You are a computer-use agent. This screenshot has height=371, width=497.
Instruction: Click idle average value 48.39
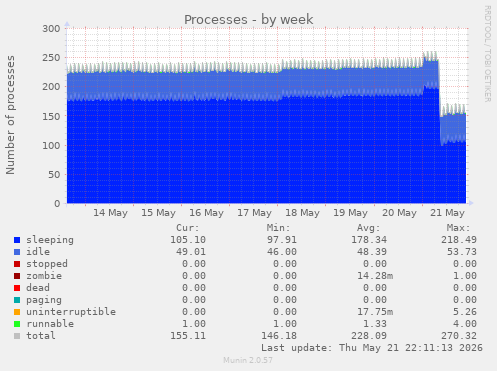[x=372, y=252]
